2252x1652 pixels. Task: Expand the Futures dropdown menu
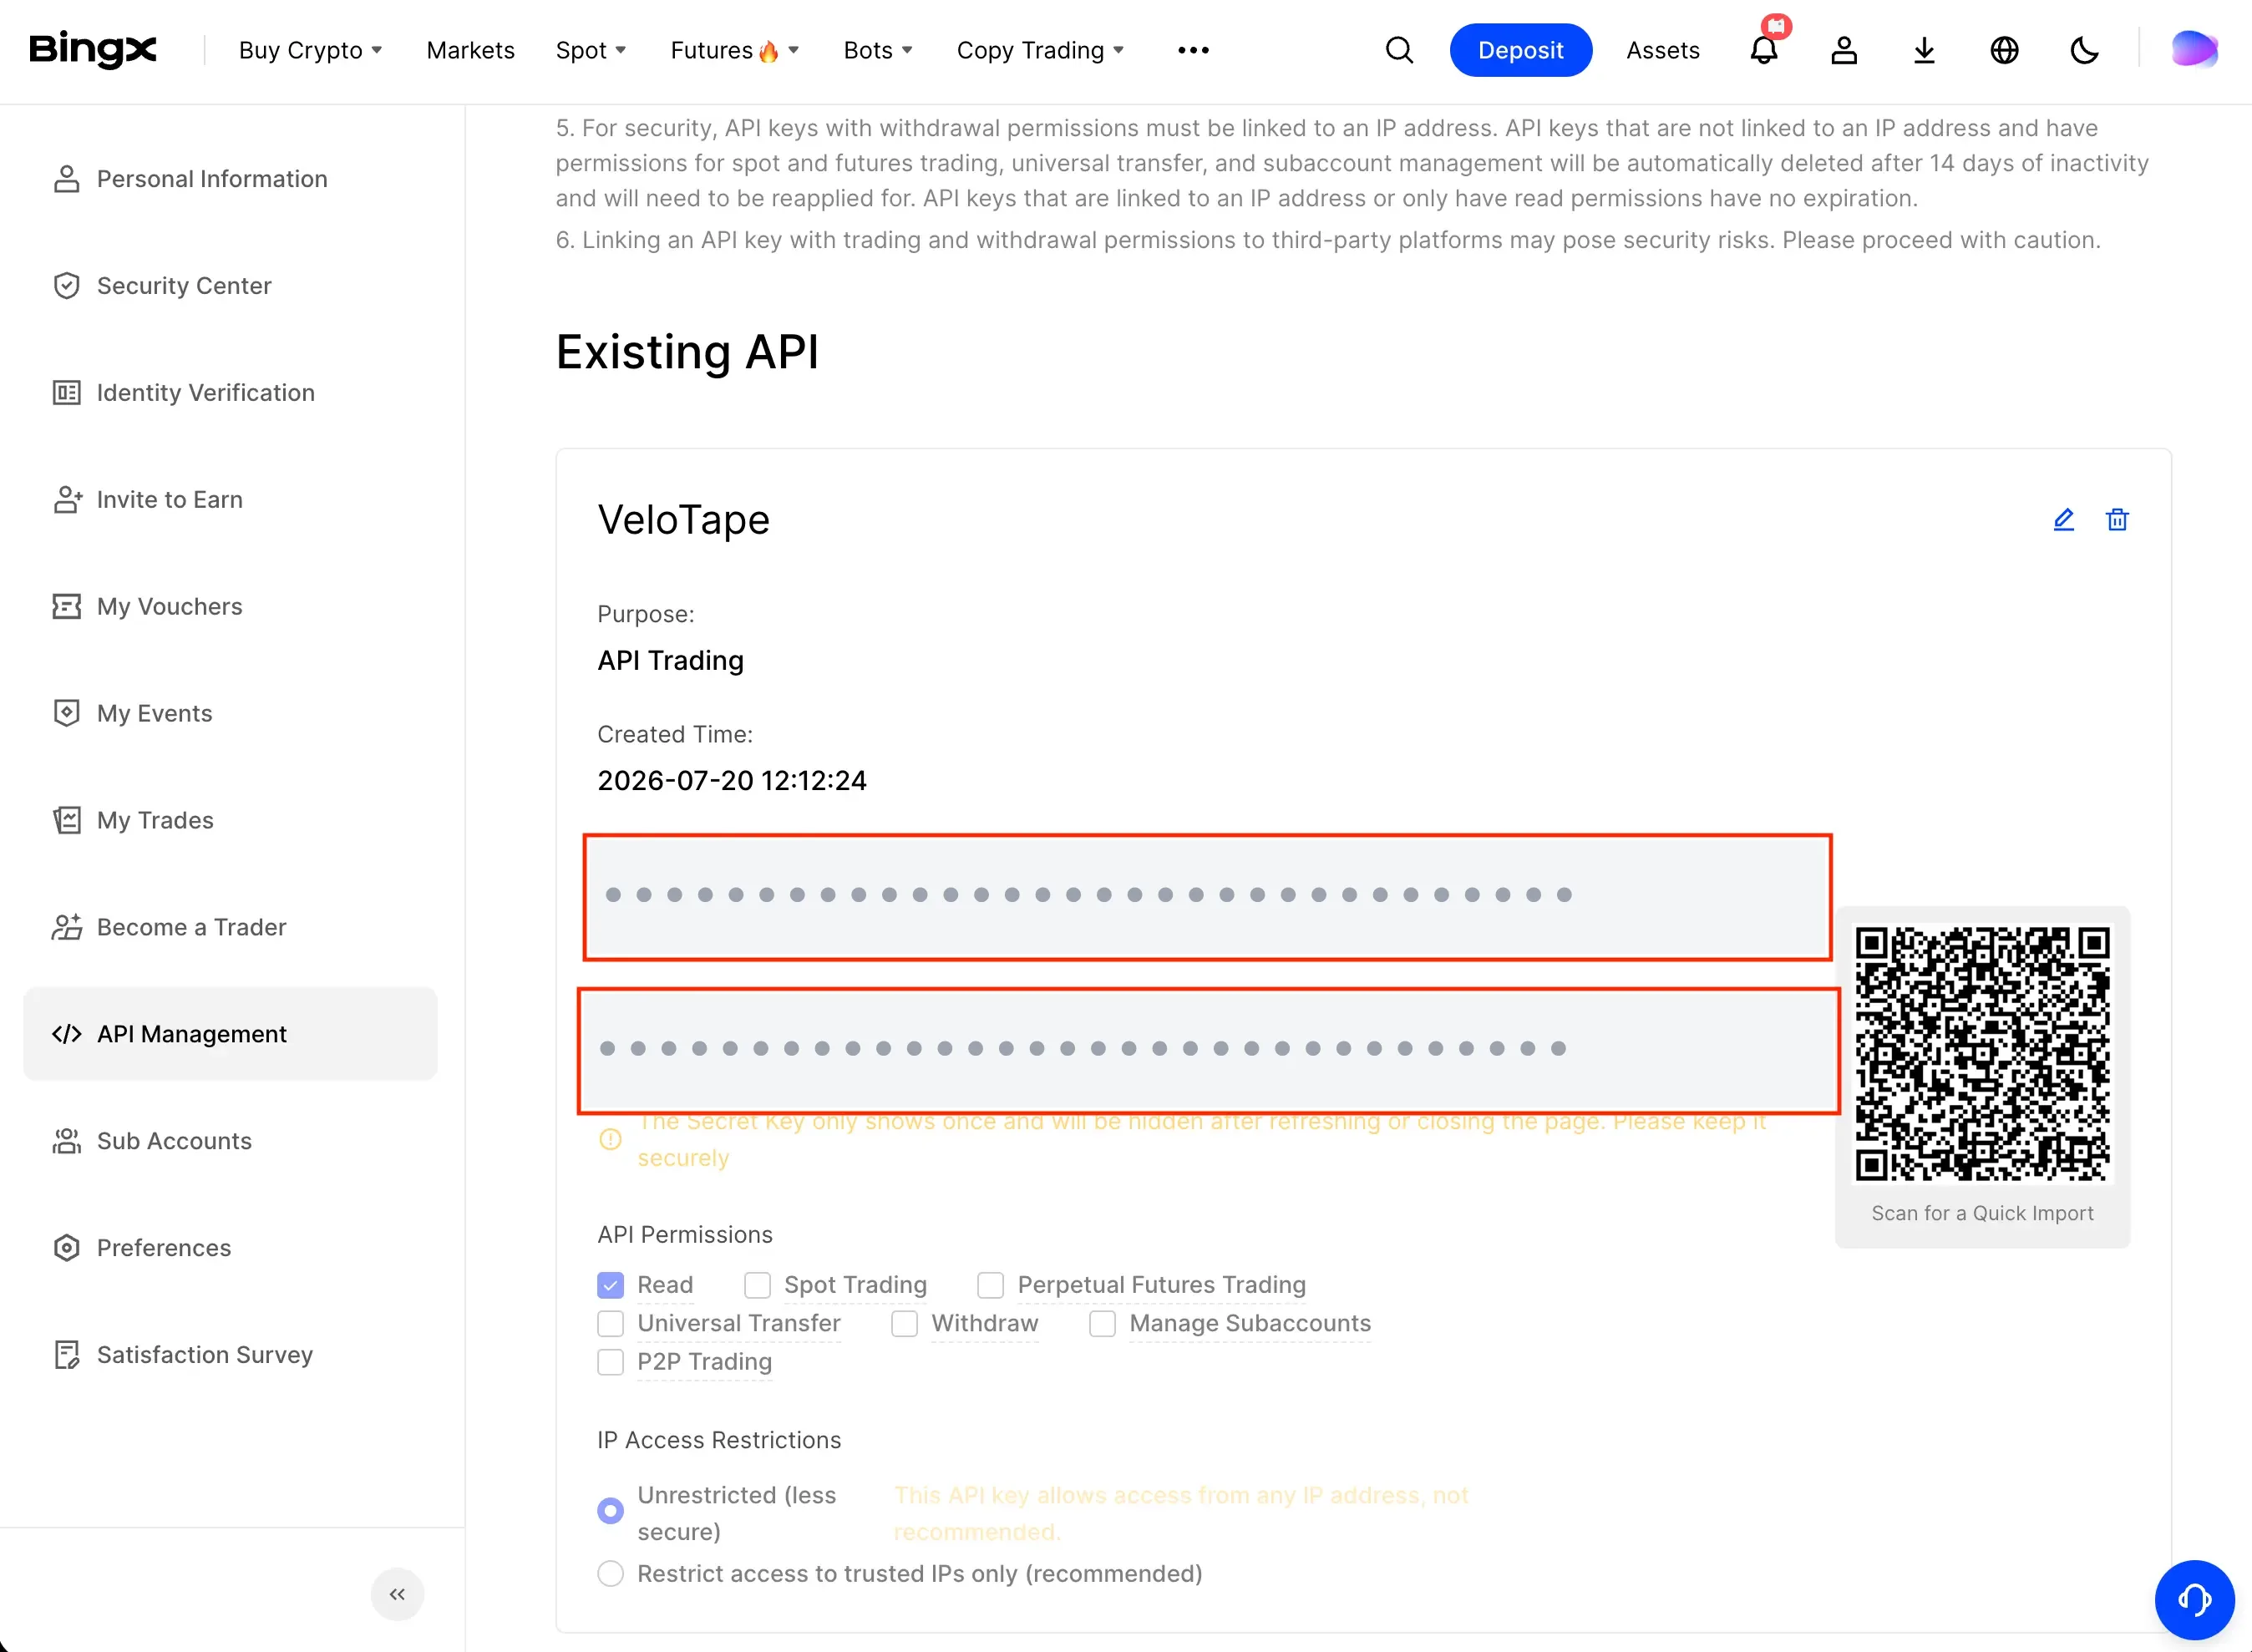click(734, 50)
